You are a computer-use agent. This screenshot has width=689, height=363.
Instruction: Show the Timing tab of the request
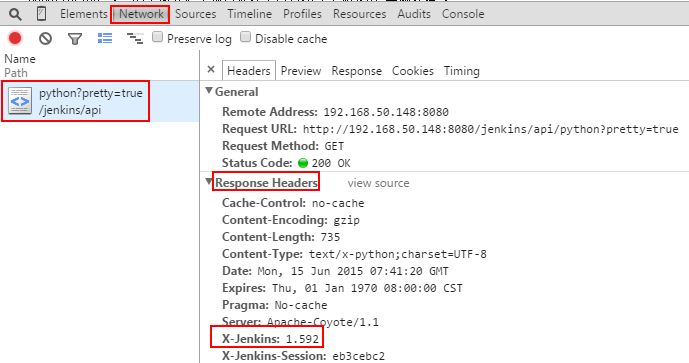461,71
